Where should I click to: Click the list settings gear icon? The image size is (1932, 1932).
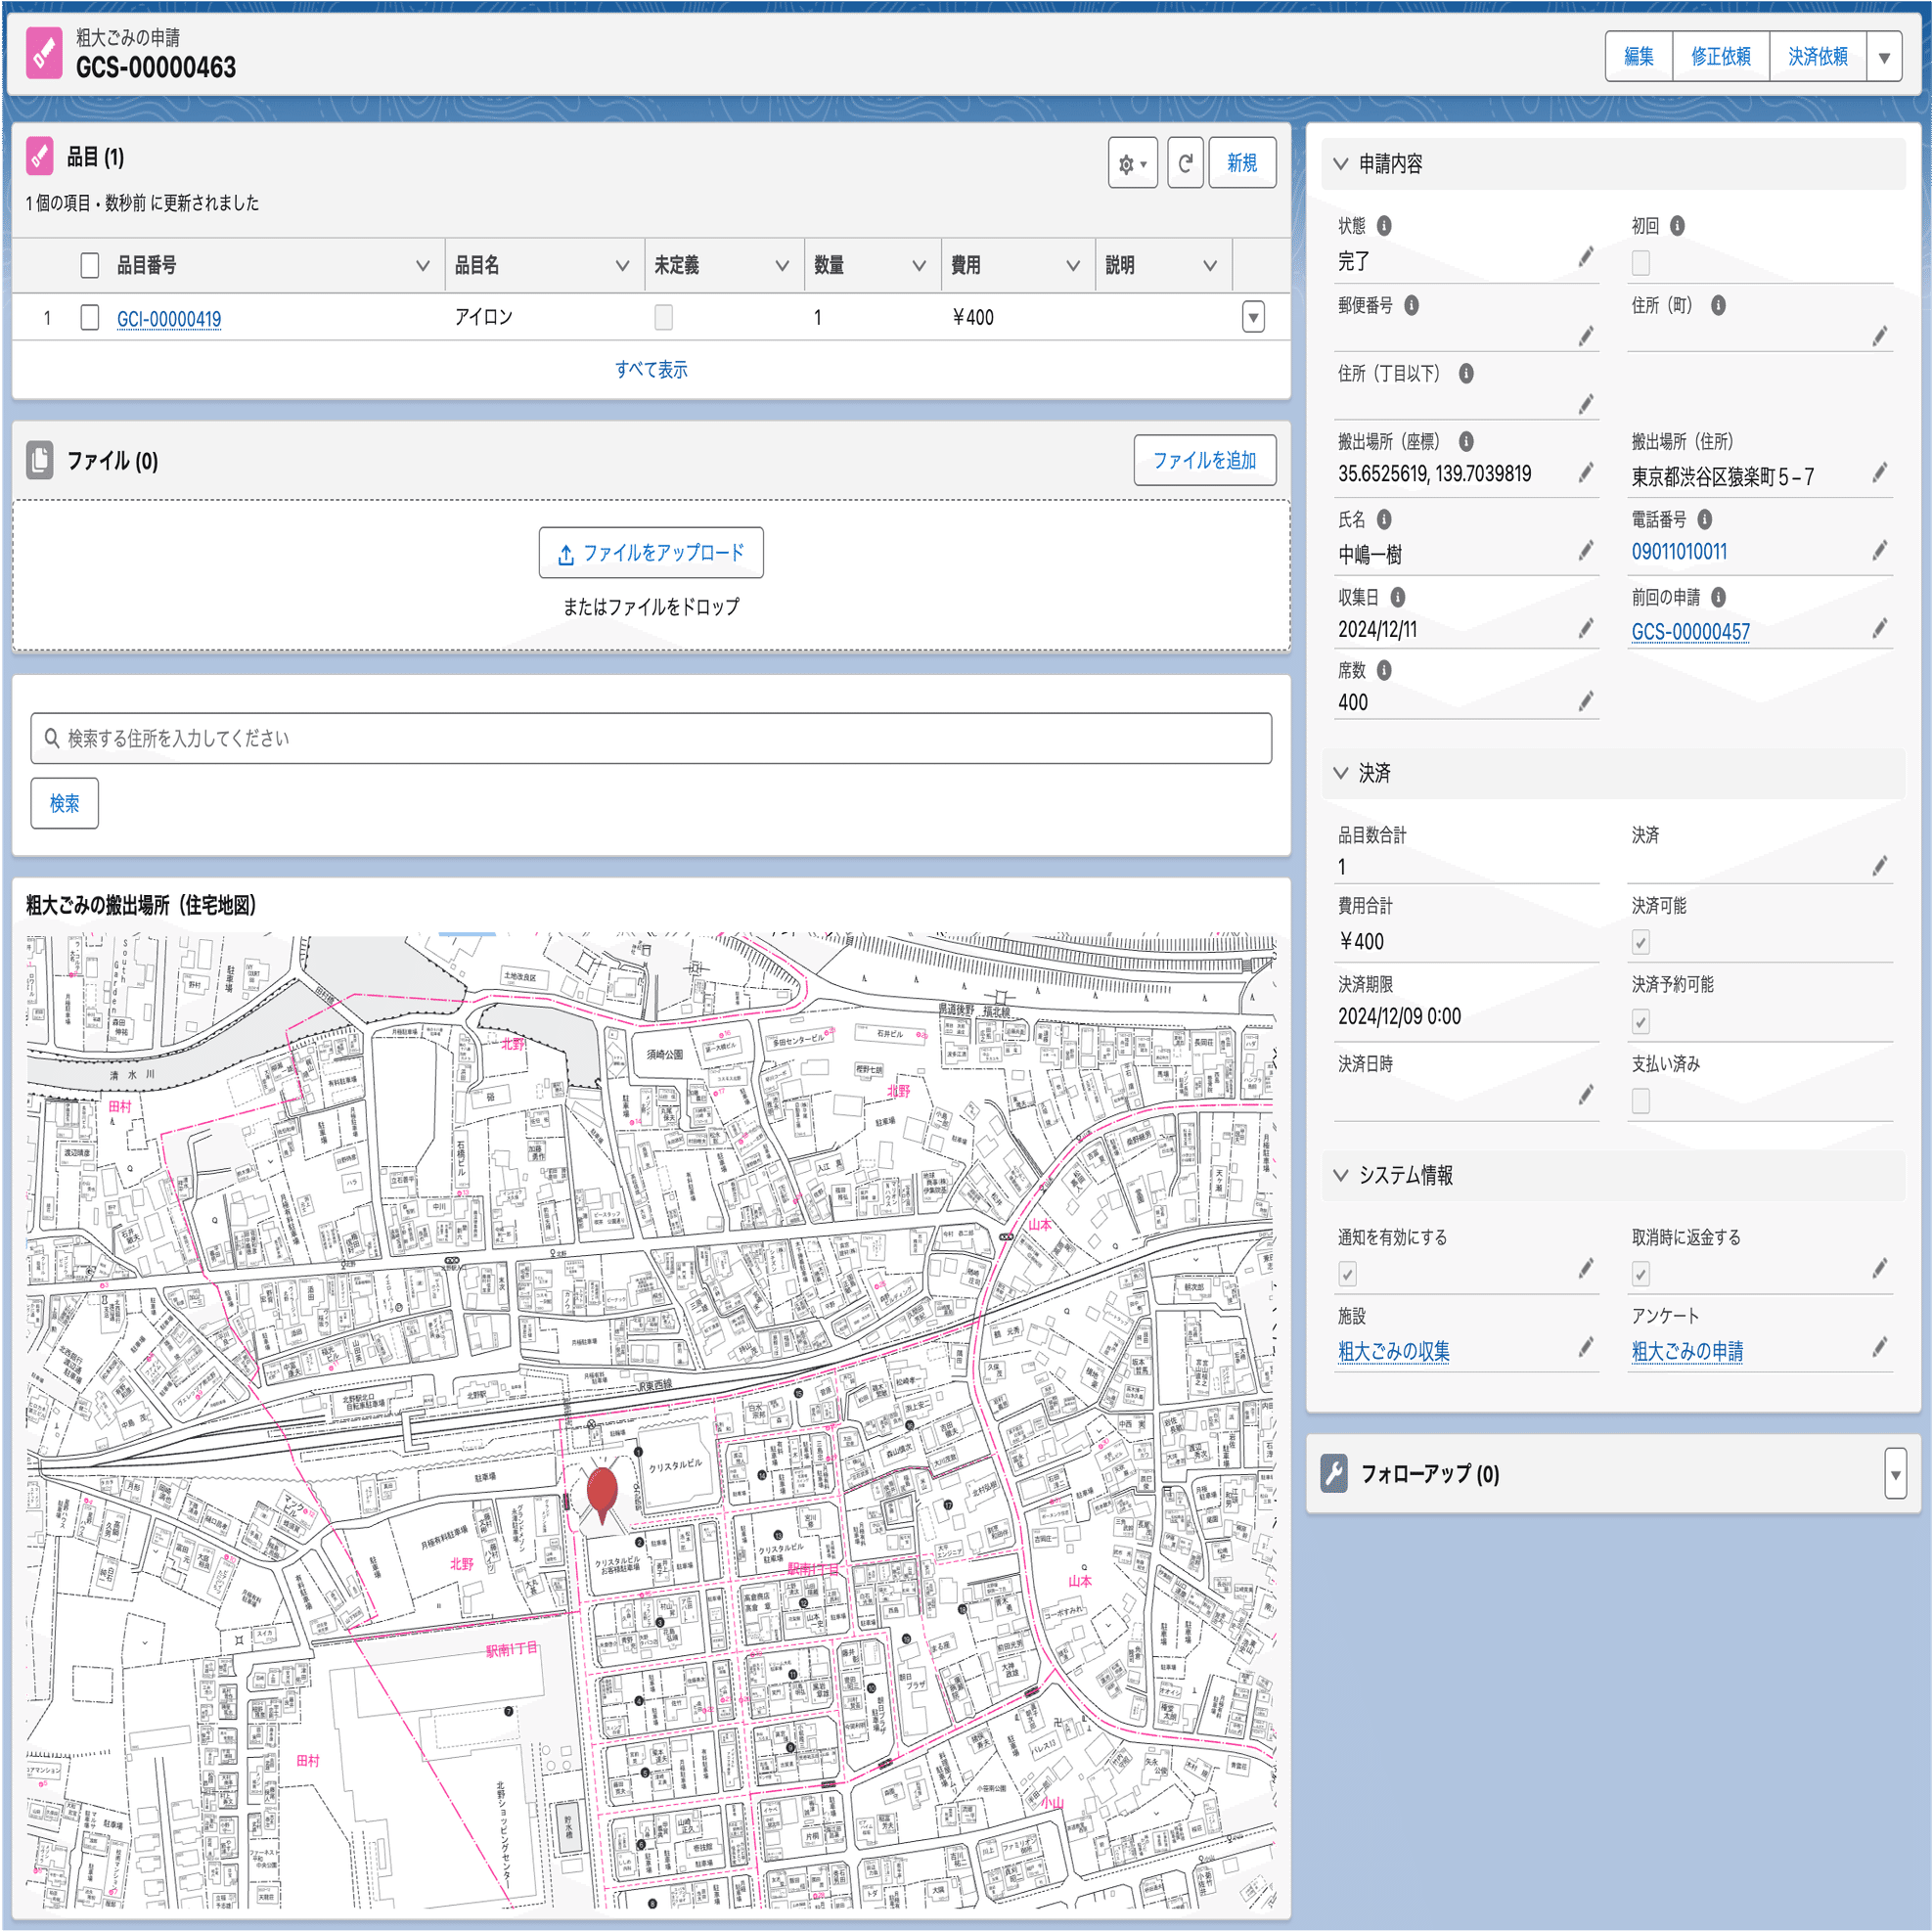(1131, 163)
